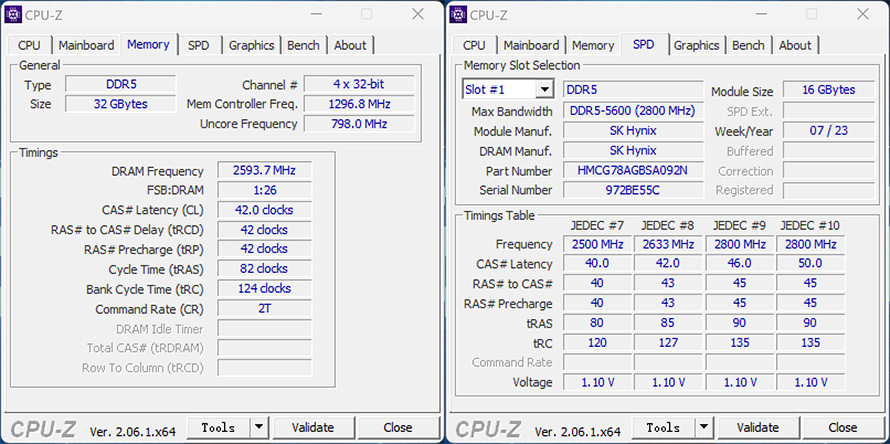Click Close button in left CPU-Z window
Image resolution: width=890 pixels, height=444 pixels.
click(x=398, y=427)
